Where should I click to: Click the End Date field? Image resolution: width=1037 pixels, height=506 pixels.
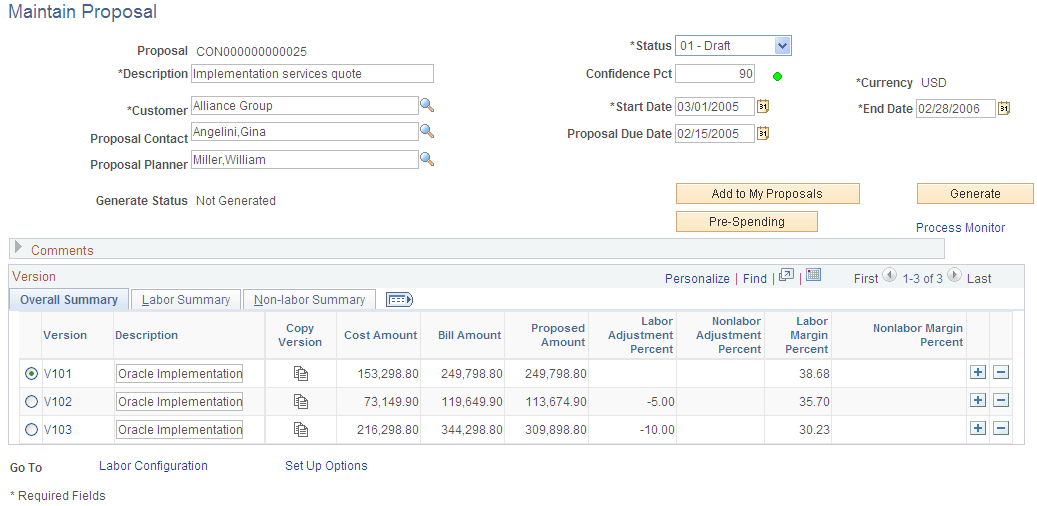(956, 108)
